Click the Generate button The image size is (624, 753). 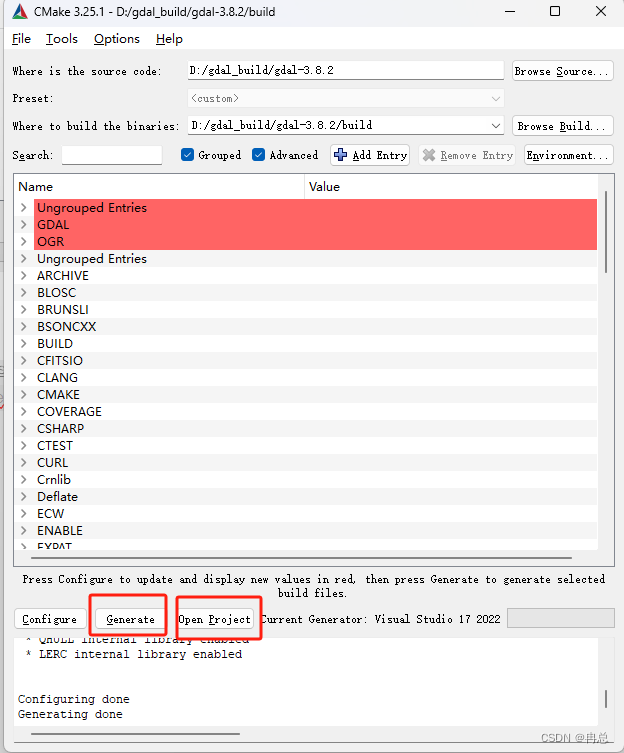click(130, 619)
